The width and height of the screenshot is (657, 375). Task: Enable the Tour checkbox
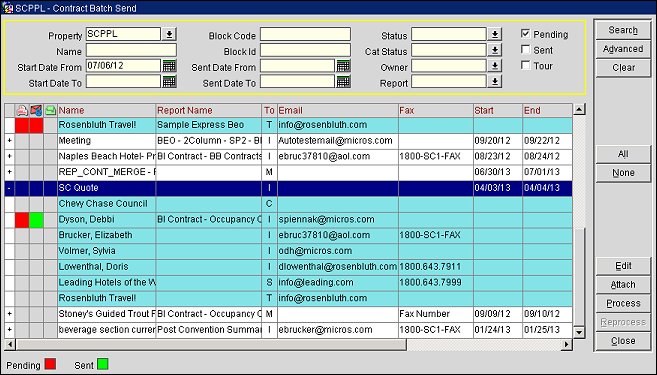525,65
